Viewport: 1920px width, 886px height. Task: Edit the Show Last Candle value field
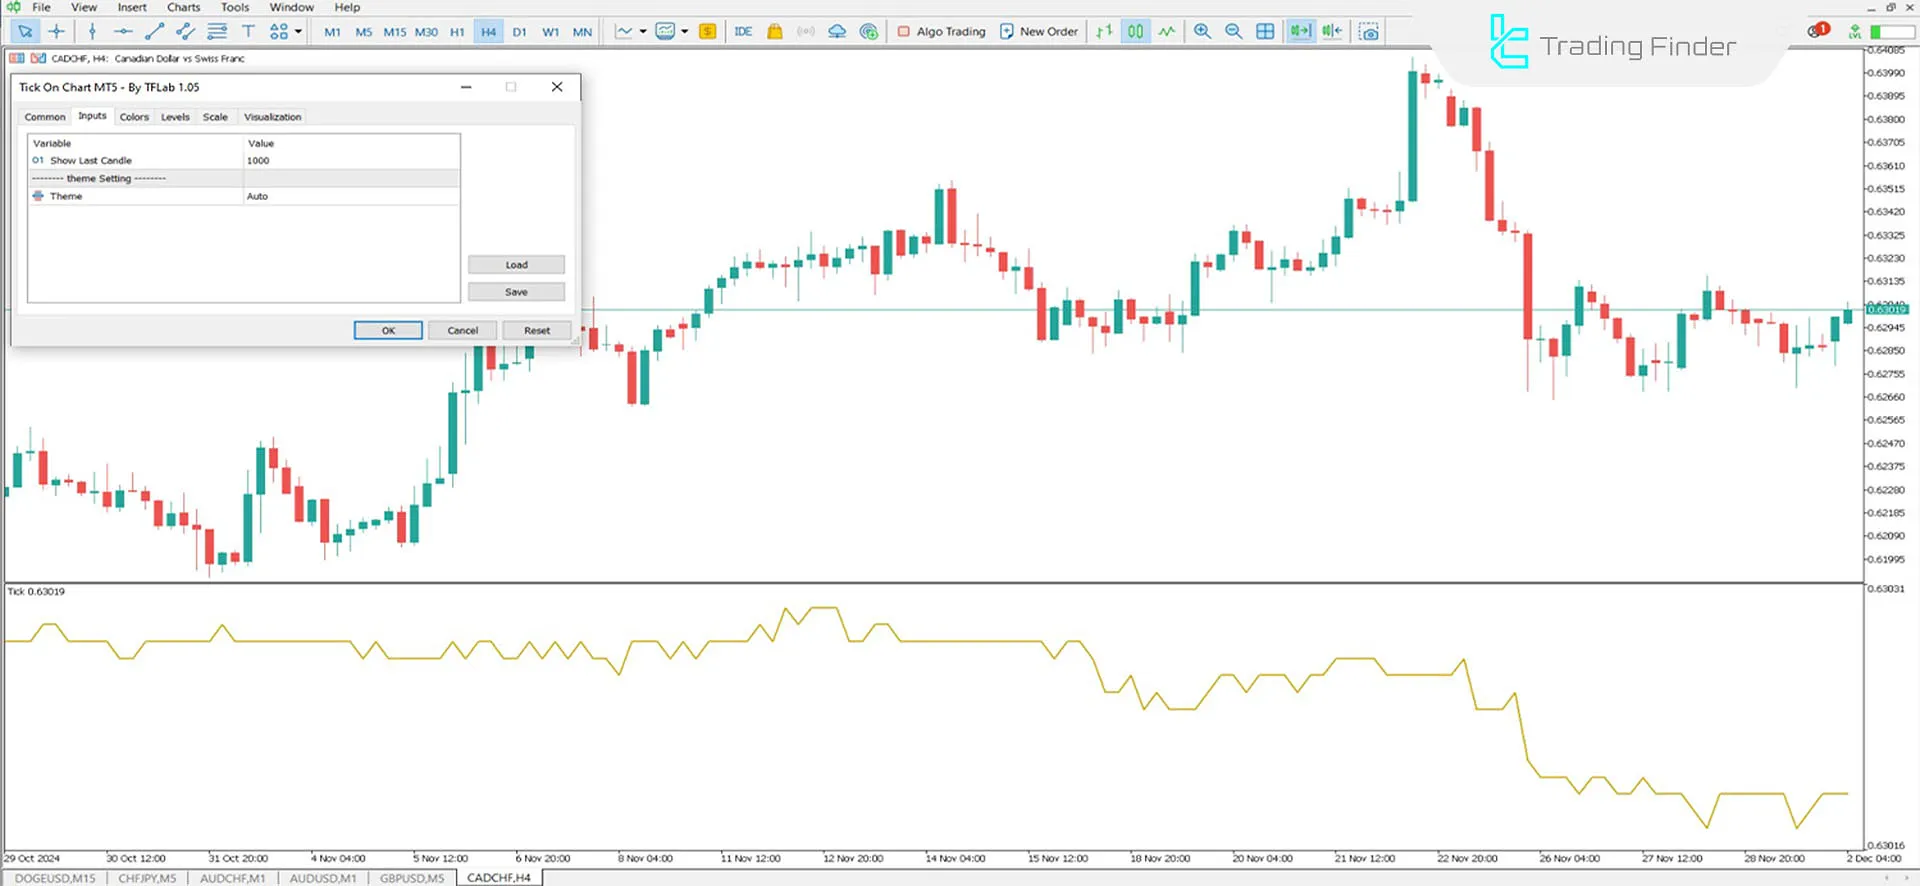pyautogui.click(x=350, y=161)
